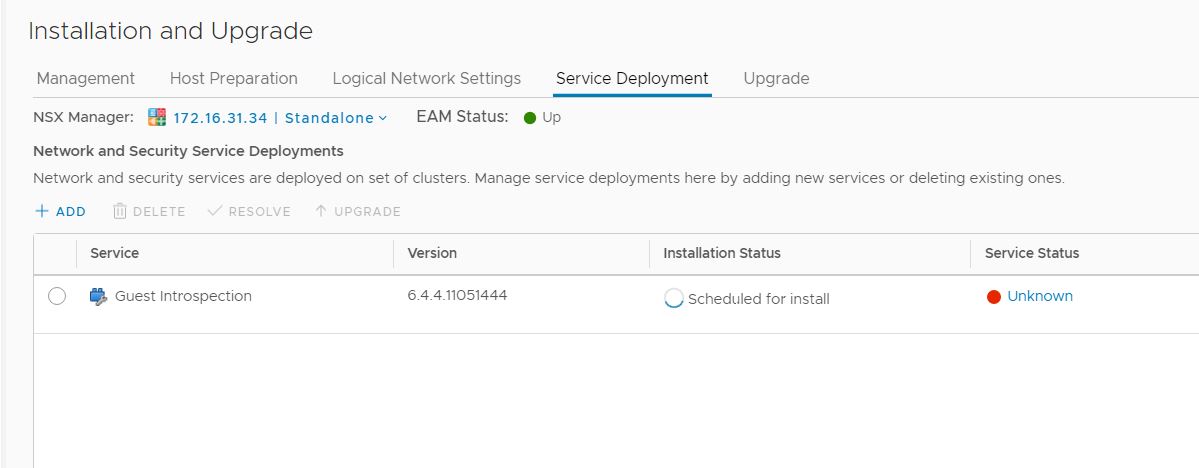Click the installation spinner icon
This screenshot has width=1199, height=468.
[674, 298]
